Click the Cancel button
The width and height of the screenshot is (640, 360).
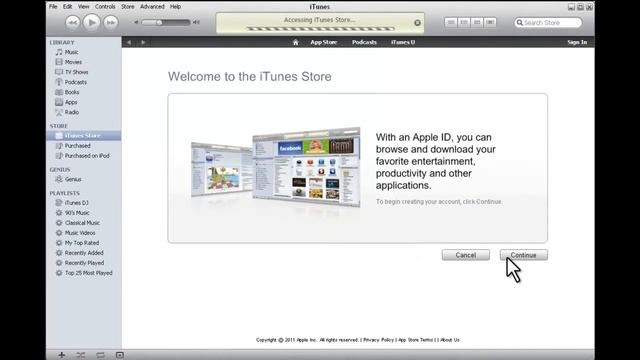pos(466,255)
